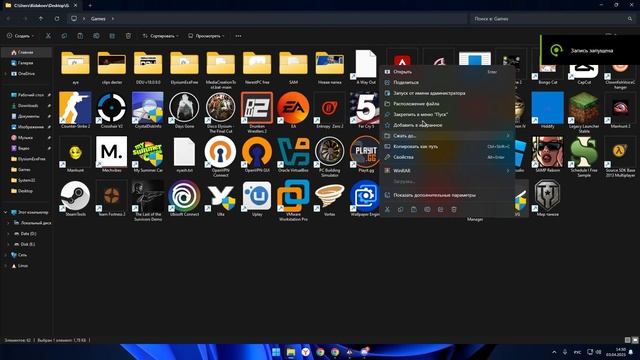Expand the OneDrive tree node

(5, 73)
